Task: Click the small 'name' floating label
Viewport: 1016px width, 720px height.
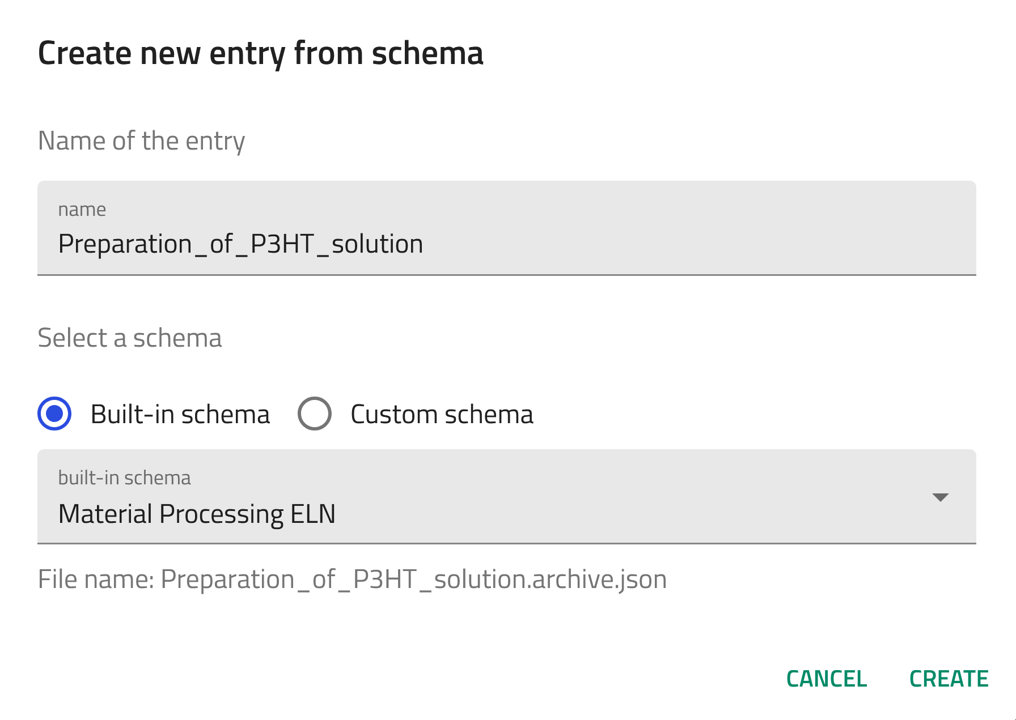Action: [82, 209]
